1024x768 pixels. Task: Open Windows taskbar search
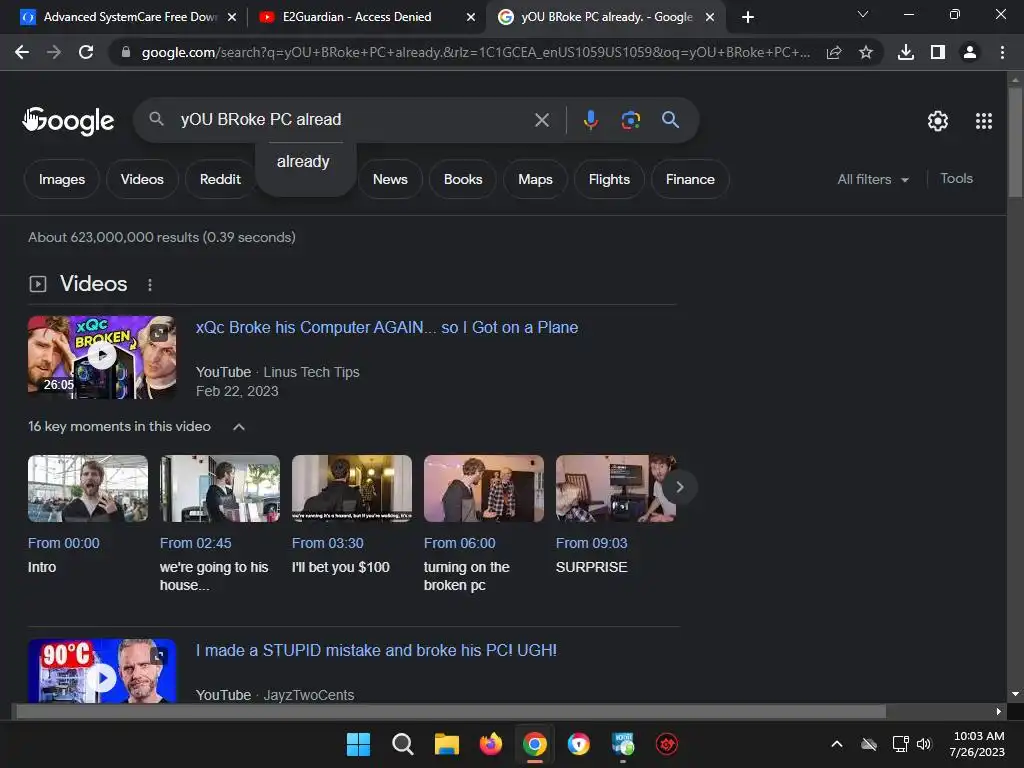click(402, 744)
